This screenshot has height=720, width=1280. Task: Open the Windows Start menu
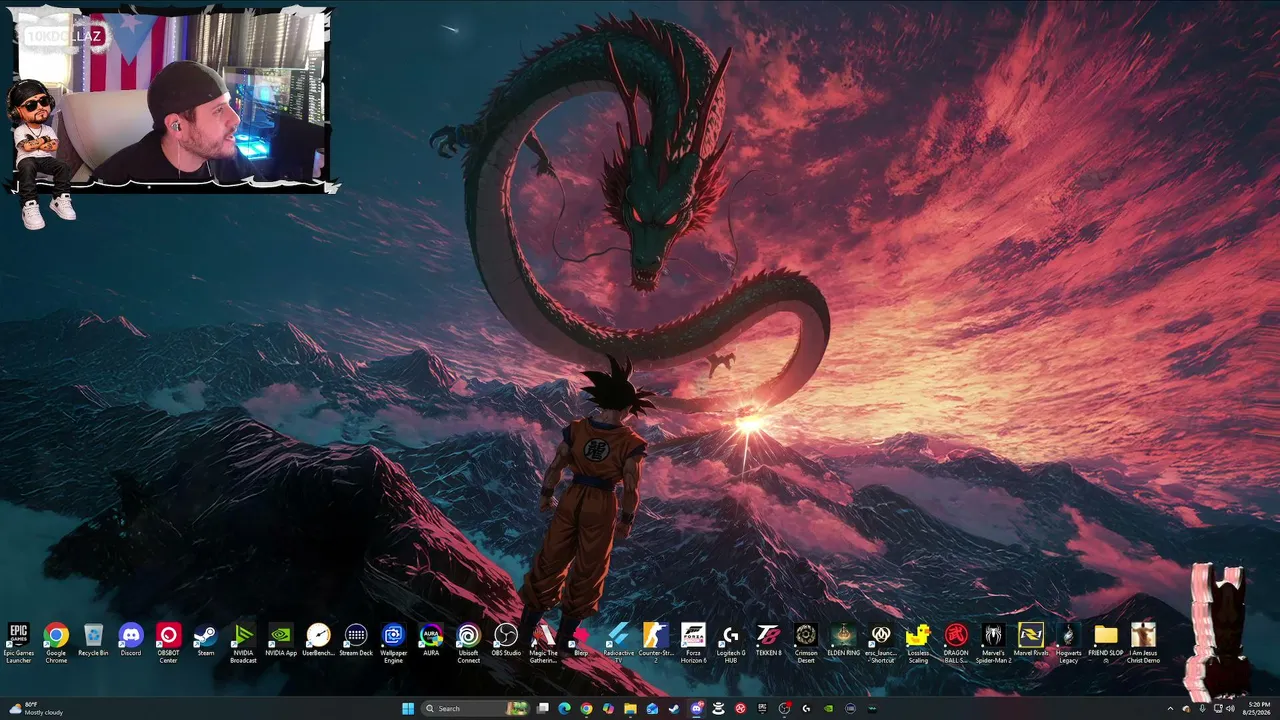click(x=408, y=709)
